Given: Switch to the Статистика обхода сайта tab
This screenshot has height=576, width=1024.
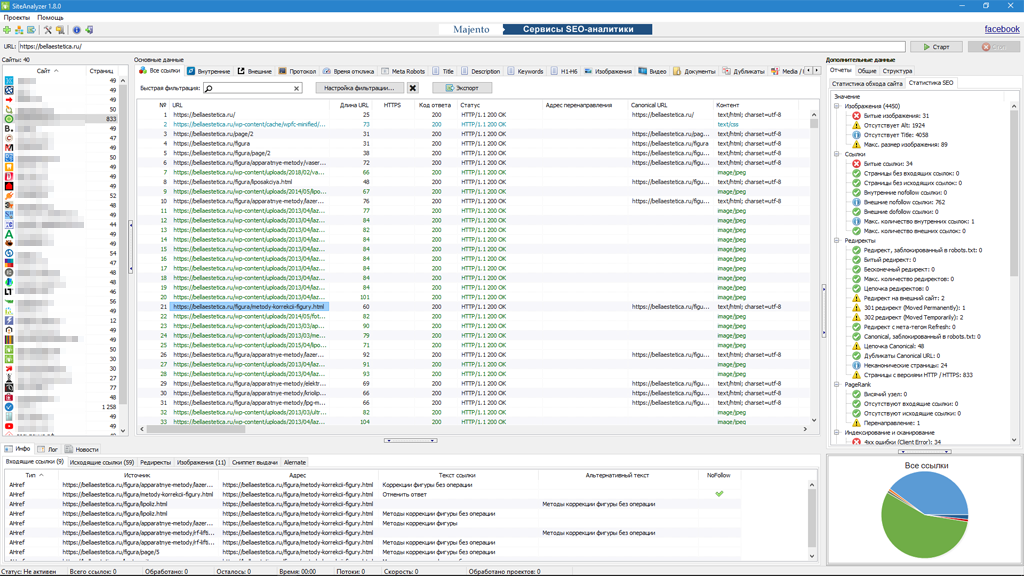Looking at the screenshot, I should click(867, 84).
